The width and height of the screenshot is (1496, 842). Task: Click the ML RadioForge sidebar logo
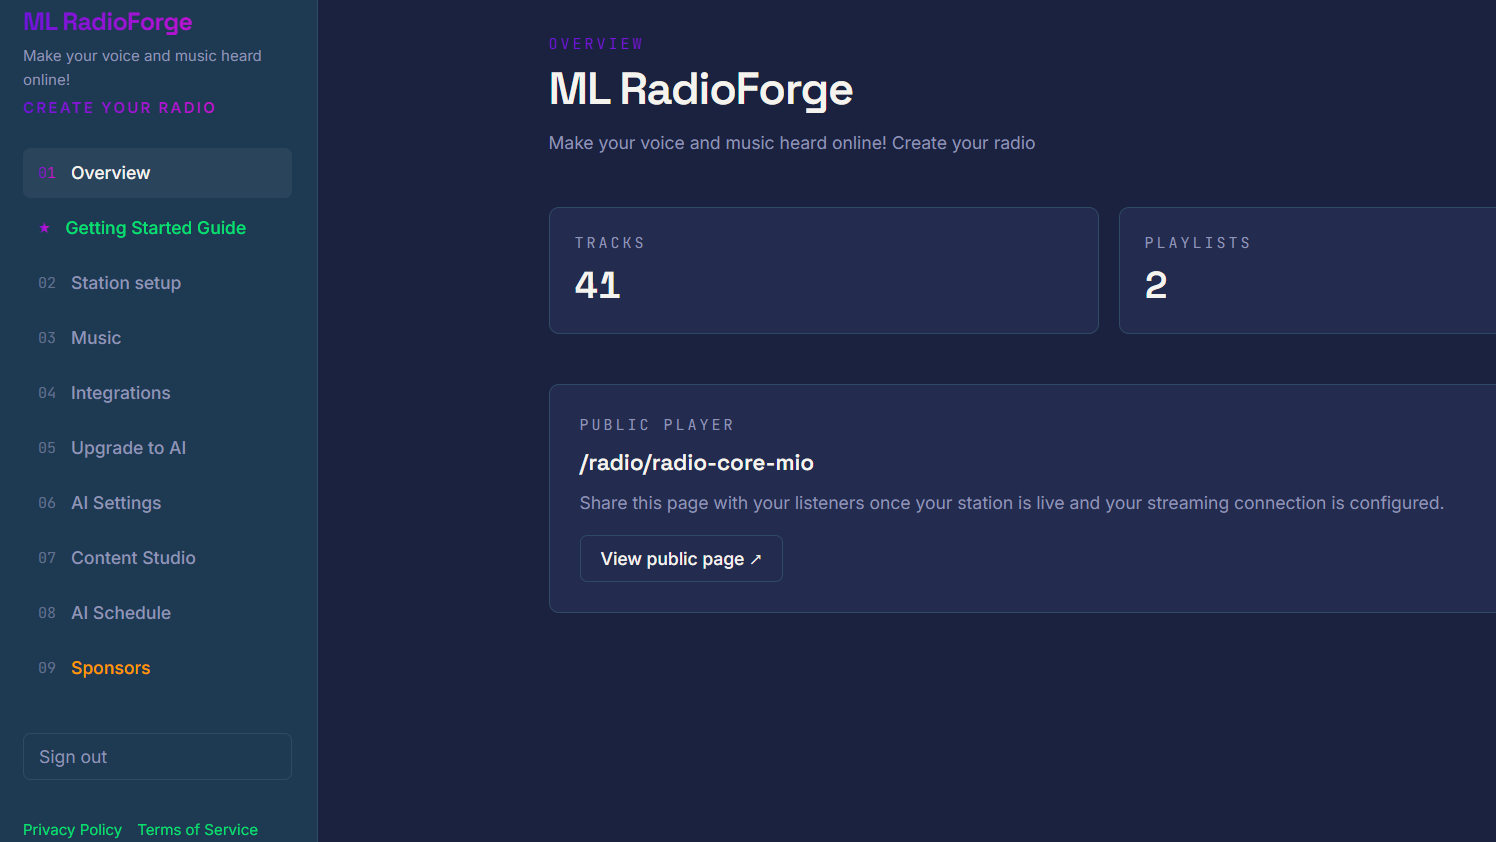tap(108, 22)
